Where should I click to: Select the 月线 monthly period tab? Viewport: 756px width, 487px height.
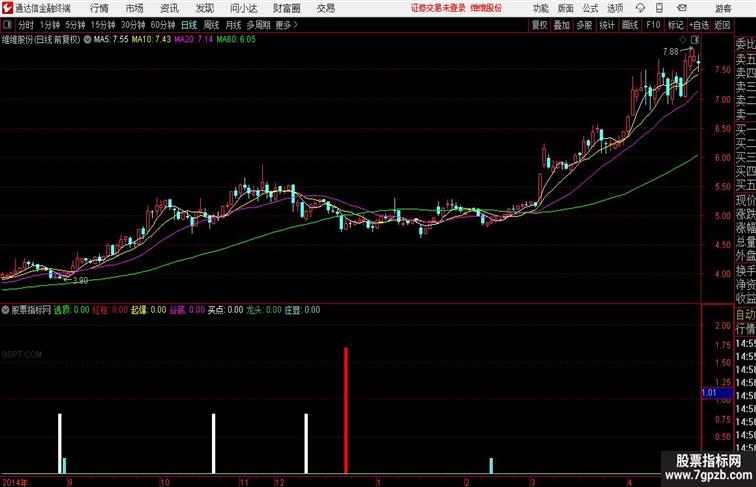pyautogui.click(x=233, y=25)
